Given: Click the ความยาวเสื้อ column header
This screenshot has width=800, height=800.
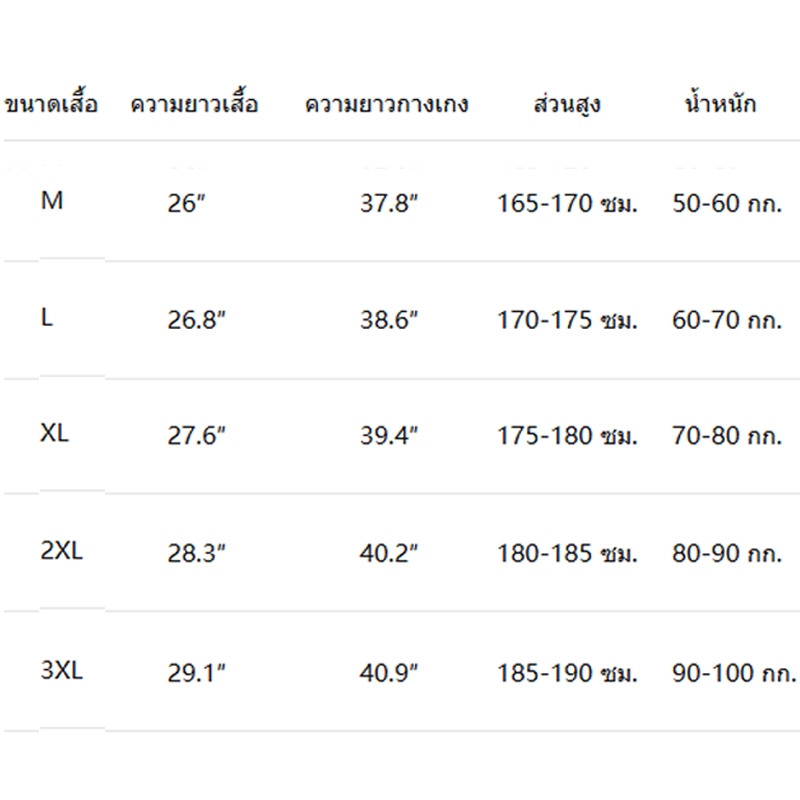Looking at the screenshot, I should [194, 104].
